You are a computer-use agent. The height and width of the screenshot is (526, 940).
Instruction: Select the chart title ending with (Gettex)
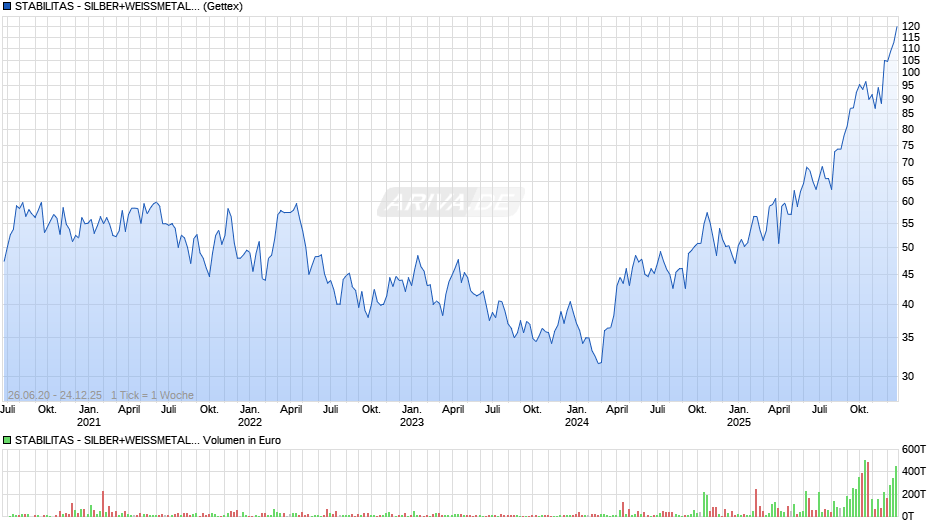(x=129, y=7)
